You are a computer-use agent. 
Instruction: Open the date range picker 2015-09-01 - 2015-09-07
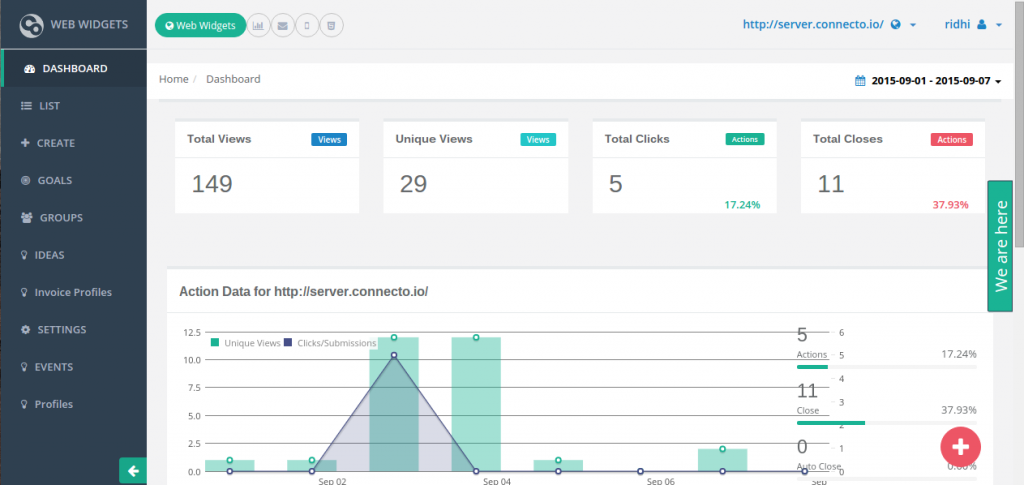(928, 82)
